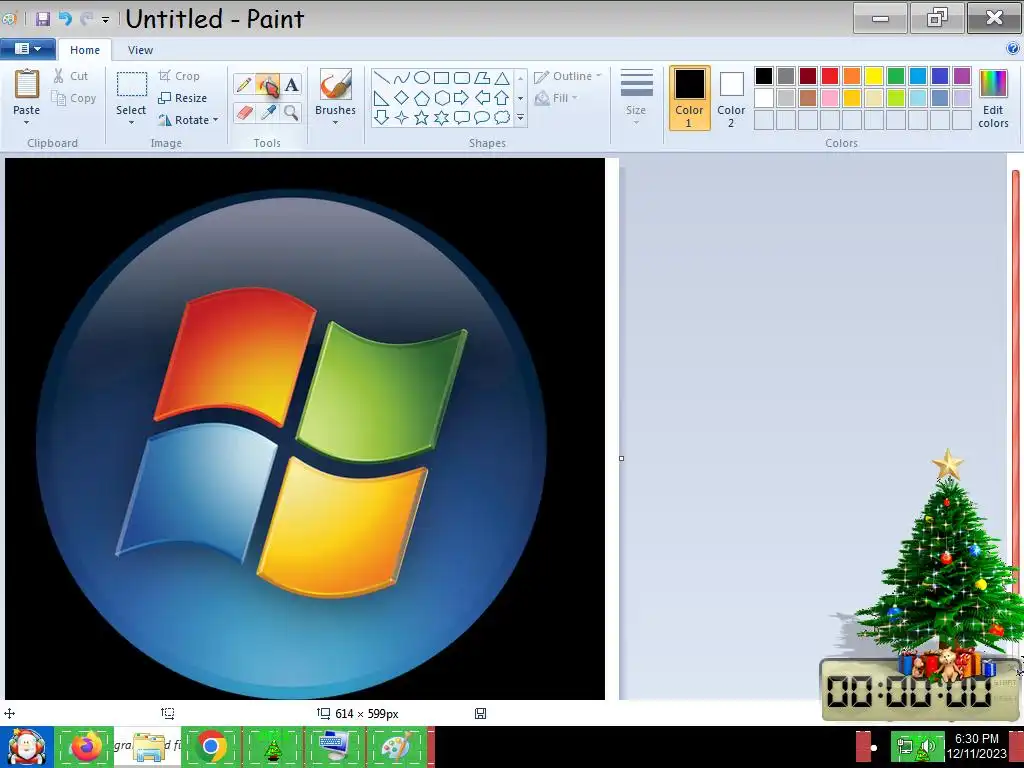Open Chrome from the taskbar
This screenshot has width=1024, height=768.
[x=211, y=746]
